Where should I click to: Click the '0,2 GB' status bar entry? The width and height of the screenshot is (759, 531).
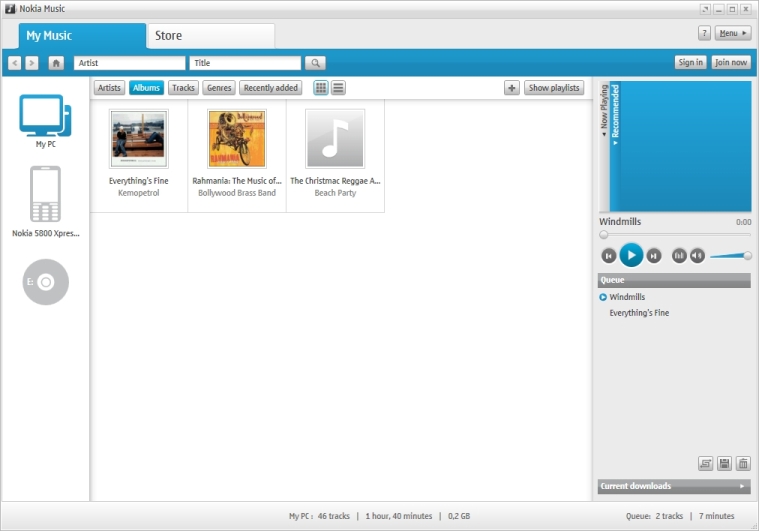[459, 516]
